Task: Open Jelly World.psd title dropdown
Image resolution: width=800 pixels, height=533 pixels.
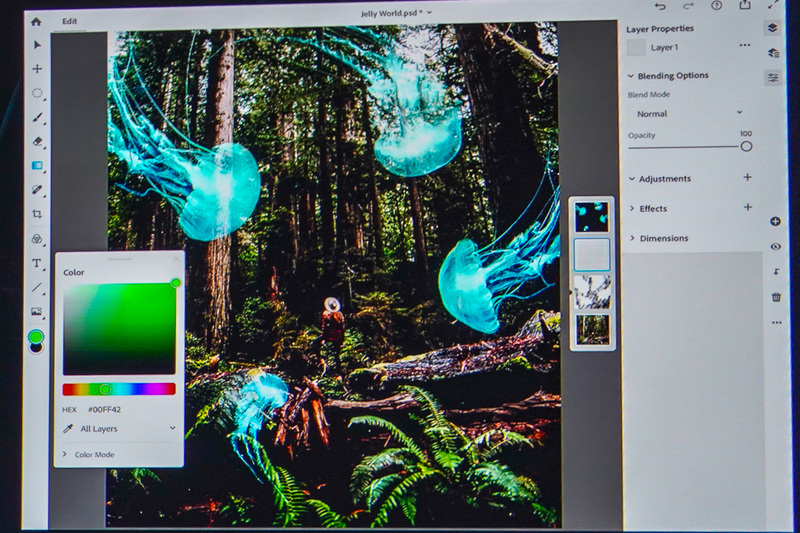Action: (x=396, y=13)
